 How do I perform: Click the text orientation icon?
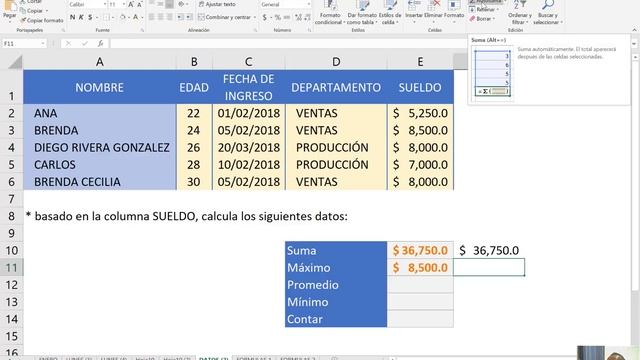181,4
